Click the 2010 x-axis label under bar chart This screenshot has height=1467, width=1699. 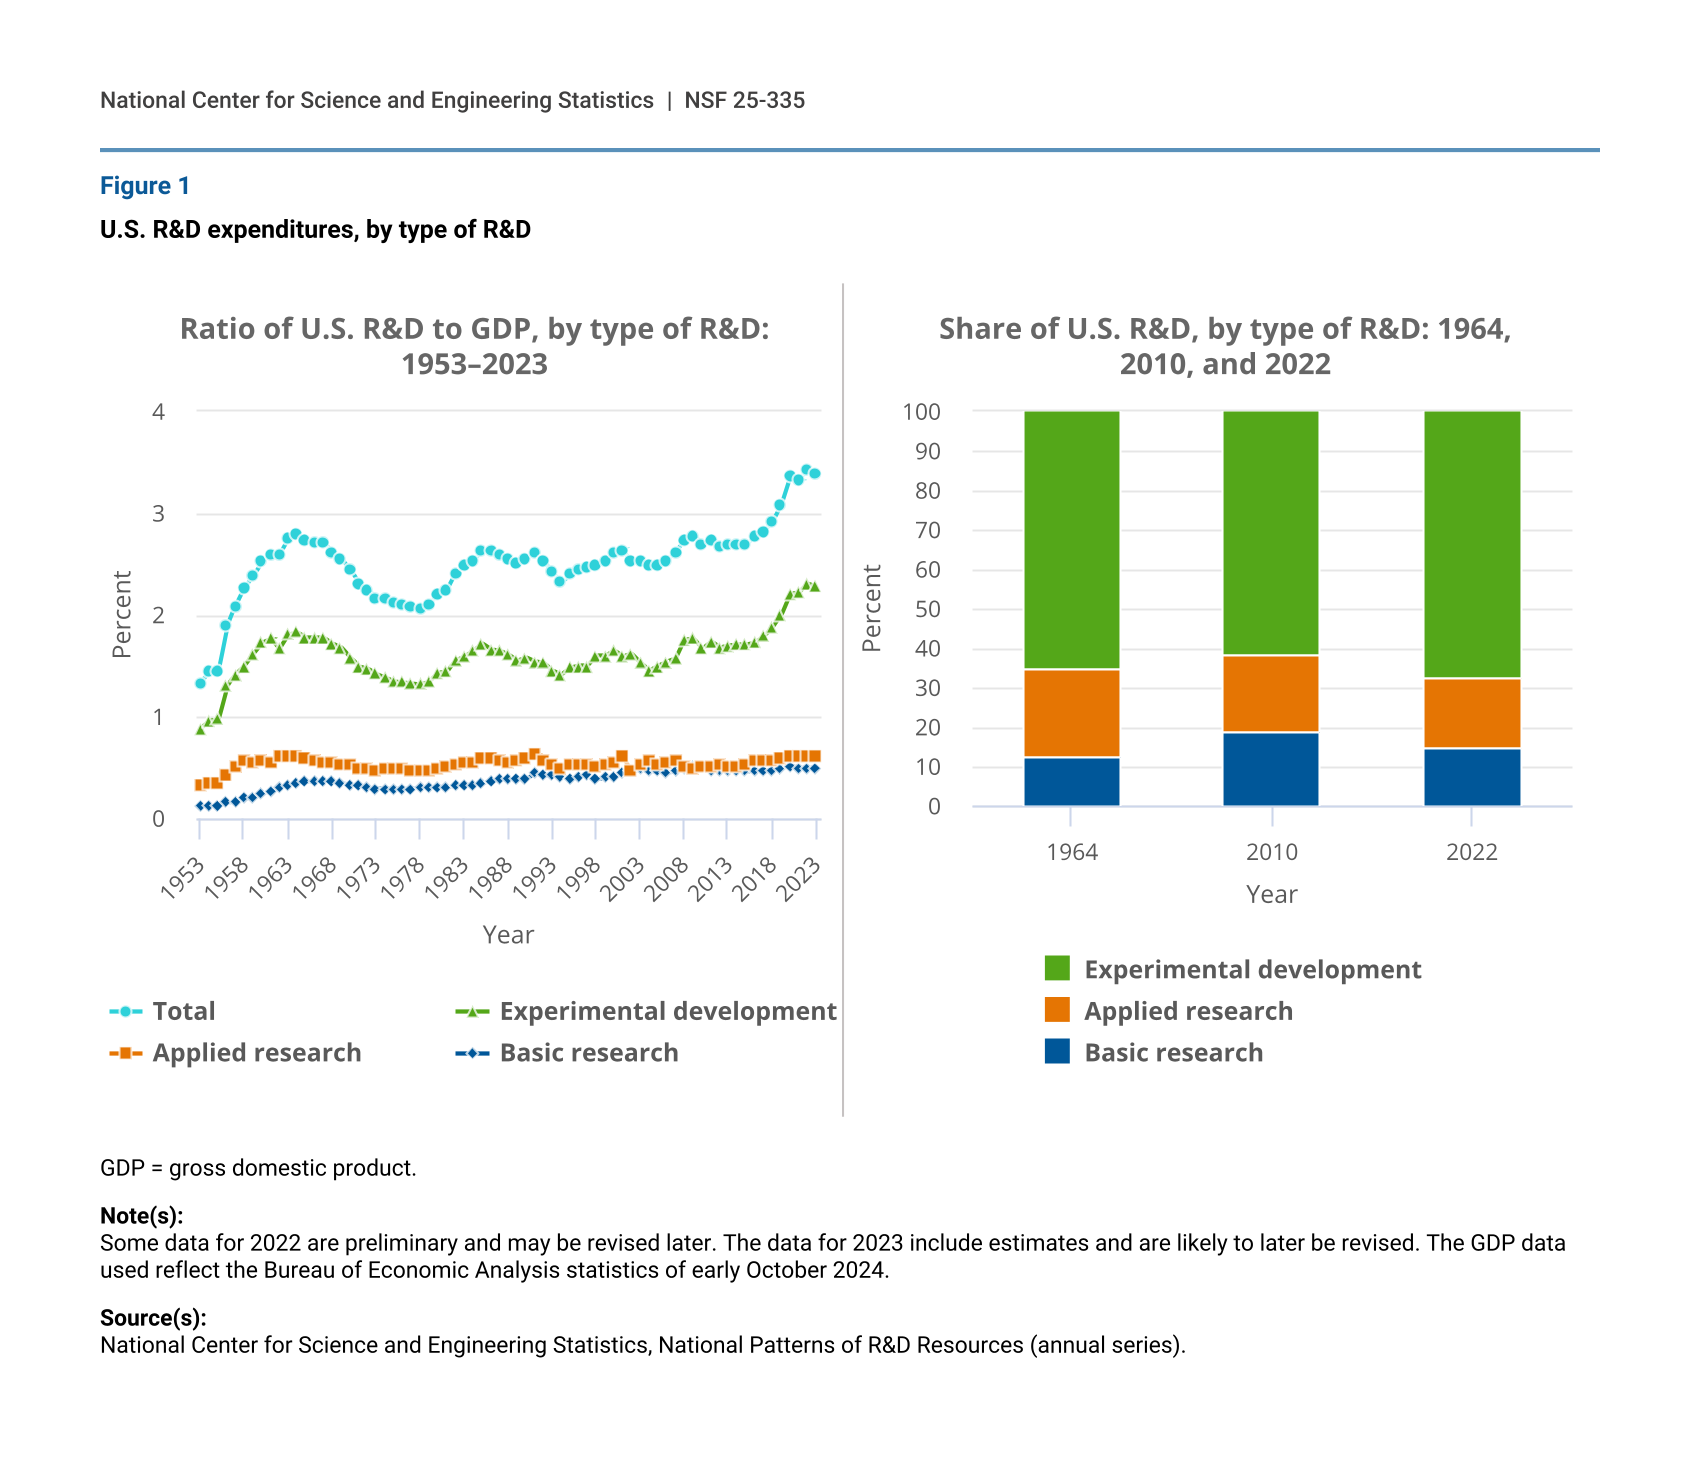click(1271, 852)
